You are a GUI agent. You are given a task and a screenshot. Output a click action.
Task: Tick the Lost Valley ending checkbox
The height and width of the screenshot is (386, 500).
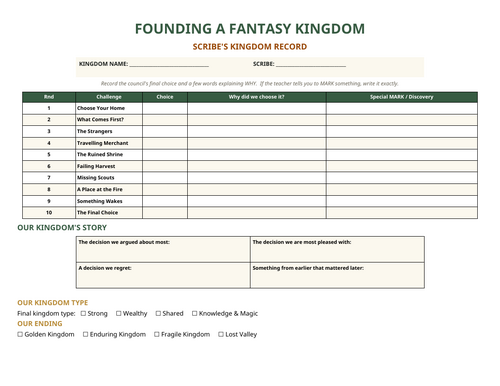(221, 334)
